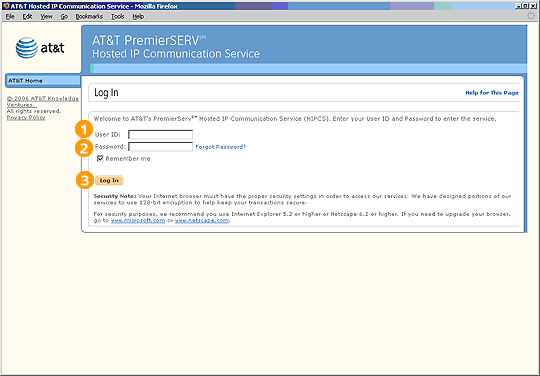This screenshot has height=376, width=540.
Task: Focus the Password input field
Action: pos(160,147)
